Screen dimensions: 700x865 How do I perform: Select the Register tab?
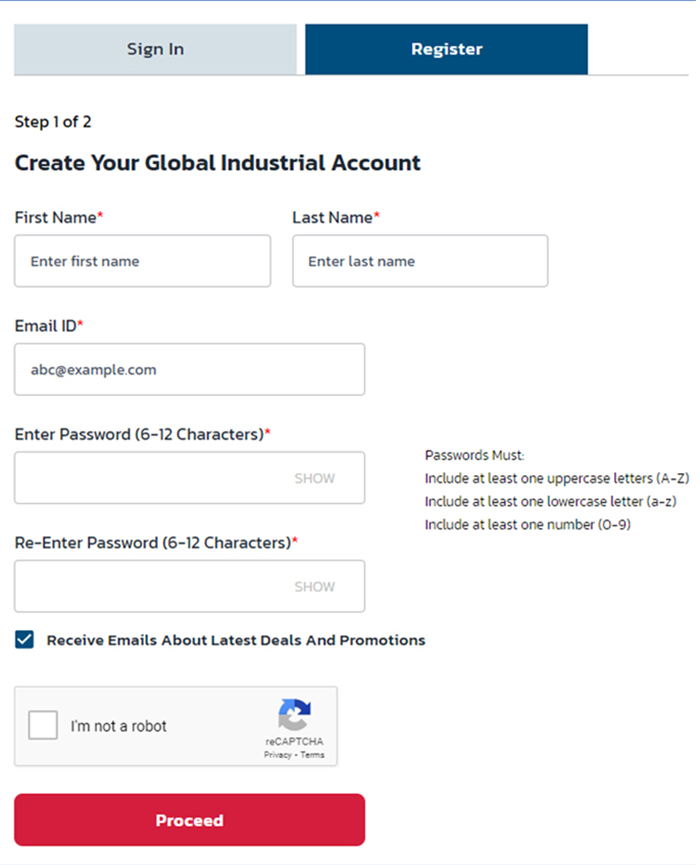pos(446,49)
